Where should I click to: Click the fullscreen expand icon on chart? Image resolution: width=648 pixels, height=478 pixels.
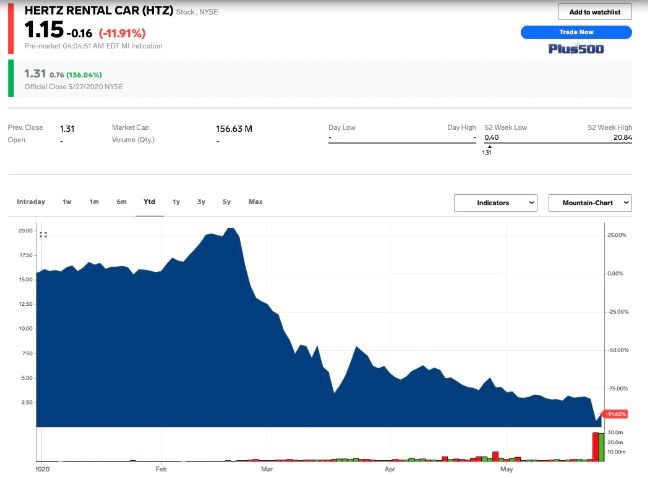[x=43, y=234]
